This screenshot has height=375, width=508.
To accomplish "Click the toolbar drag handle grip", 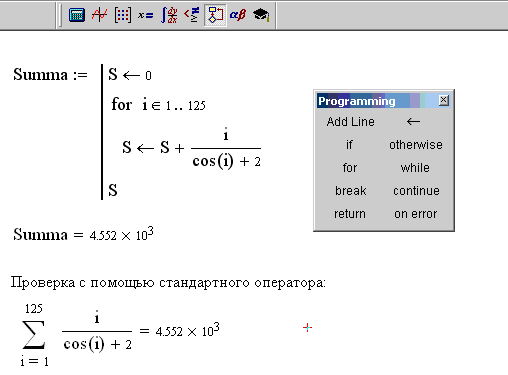I will (x=60, y=15).
